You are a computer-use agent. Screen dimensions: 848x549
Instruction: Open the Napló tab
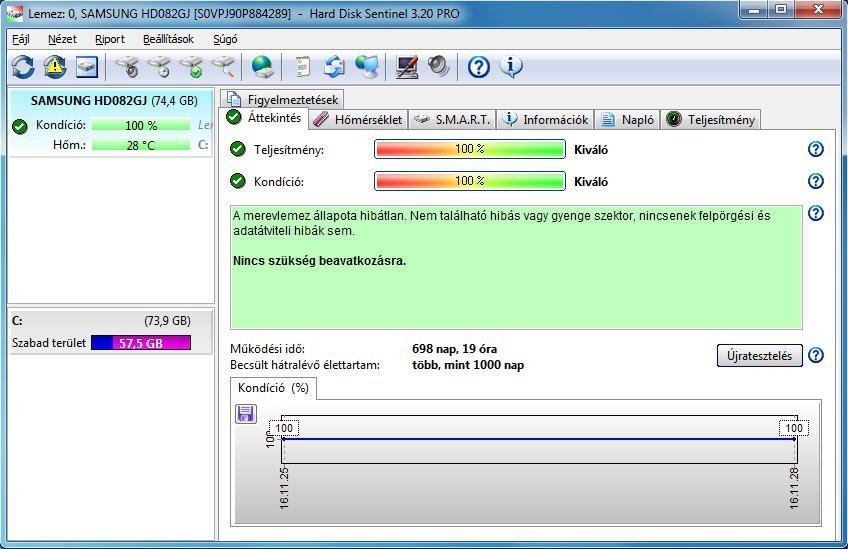[x=627, y=120]
